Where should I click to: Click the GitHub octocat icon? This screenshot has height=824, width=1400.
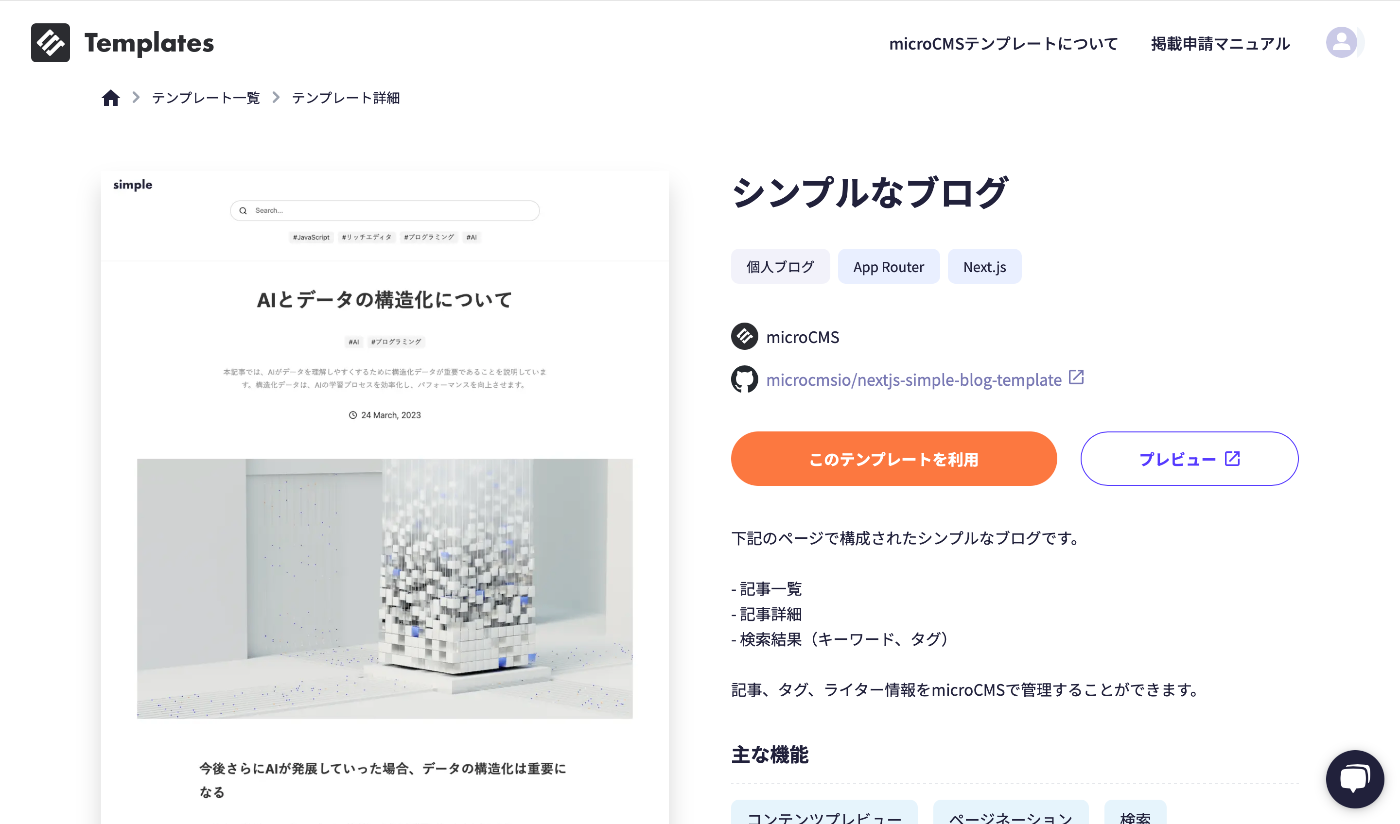744,380
